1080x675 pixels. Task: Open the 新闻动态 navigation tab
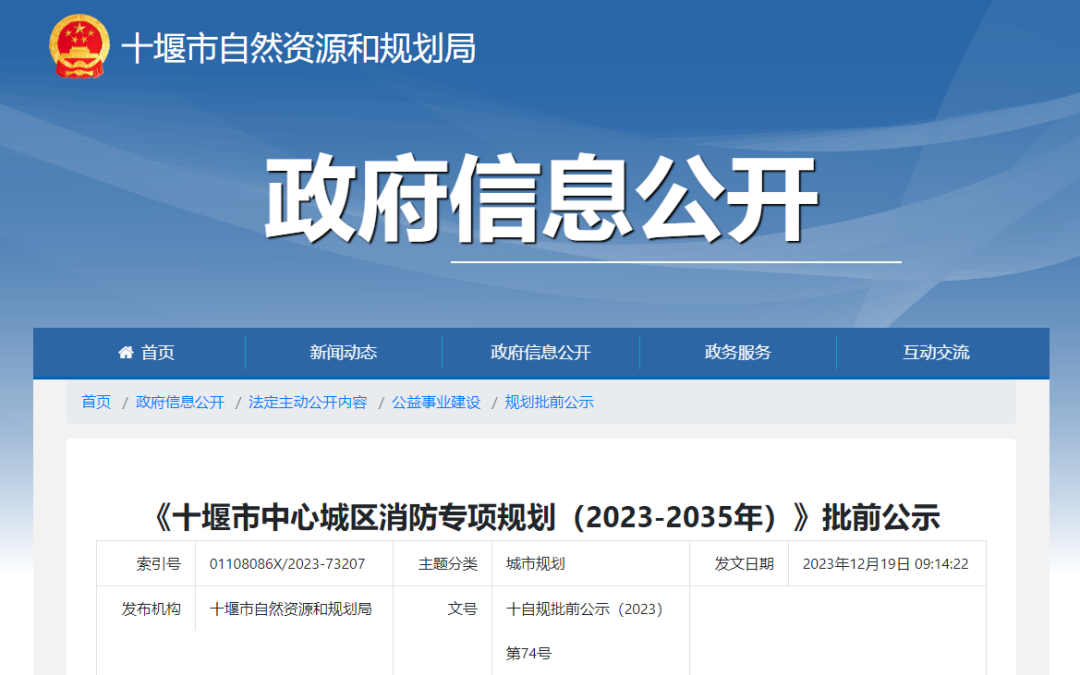pyautogui.click(x=343, y=353)
